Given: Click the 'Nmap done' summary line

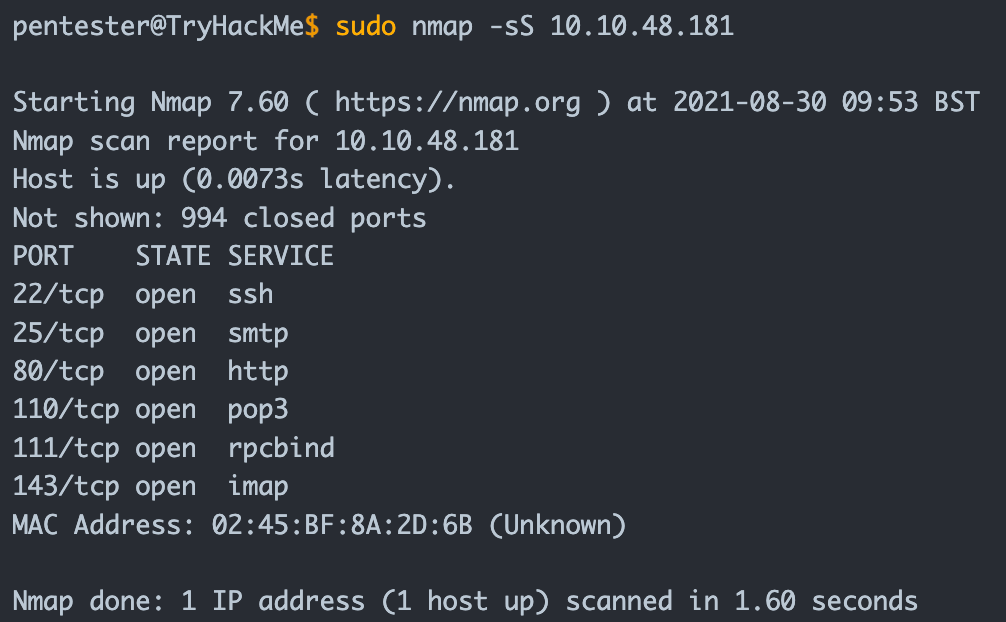Looking at the screenshot, I should coord(465,601).
